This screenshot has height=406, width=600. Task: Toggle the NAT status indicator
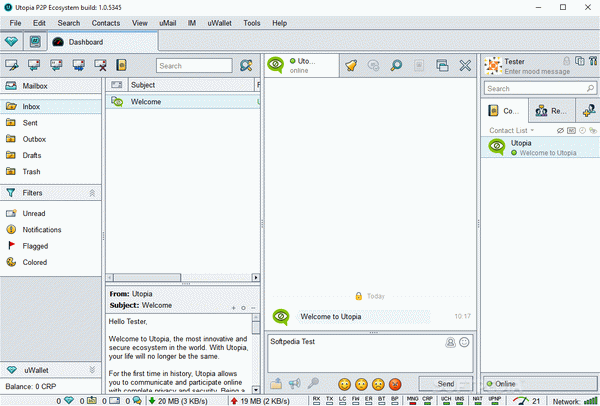click(477, 400)
